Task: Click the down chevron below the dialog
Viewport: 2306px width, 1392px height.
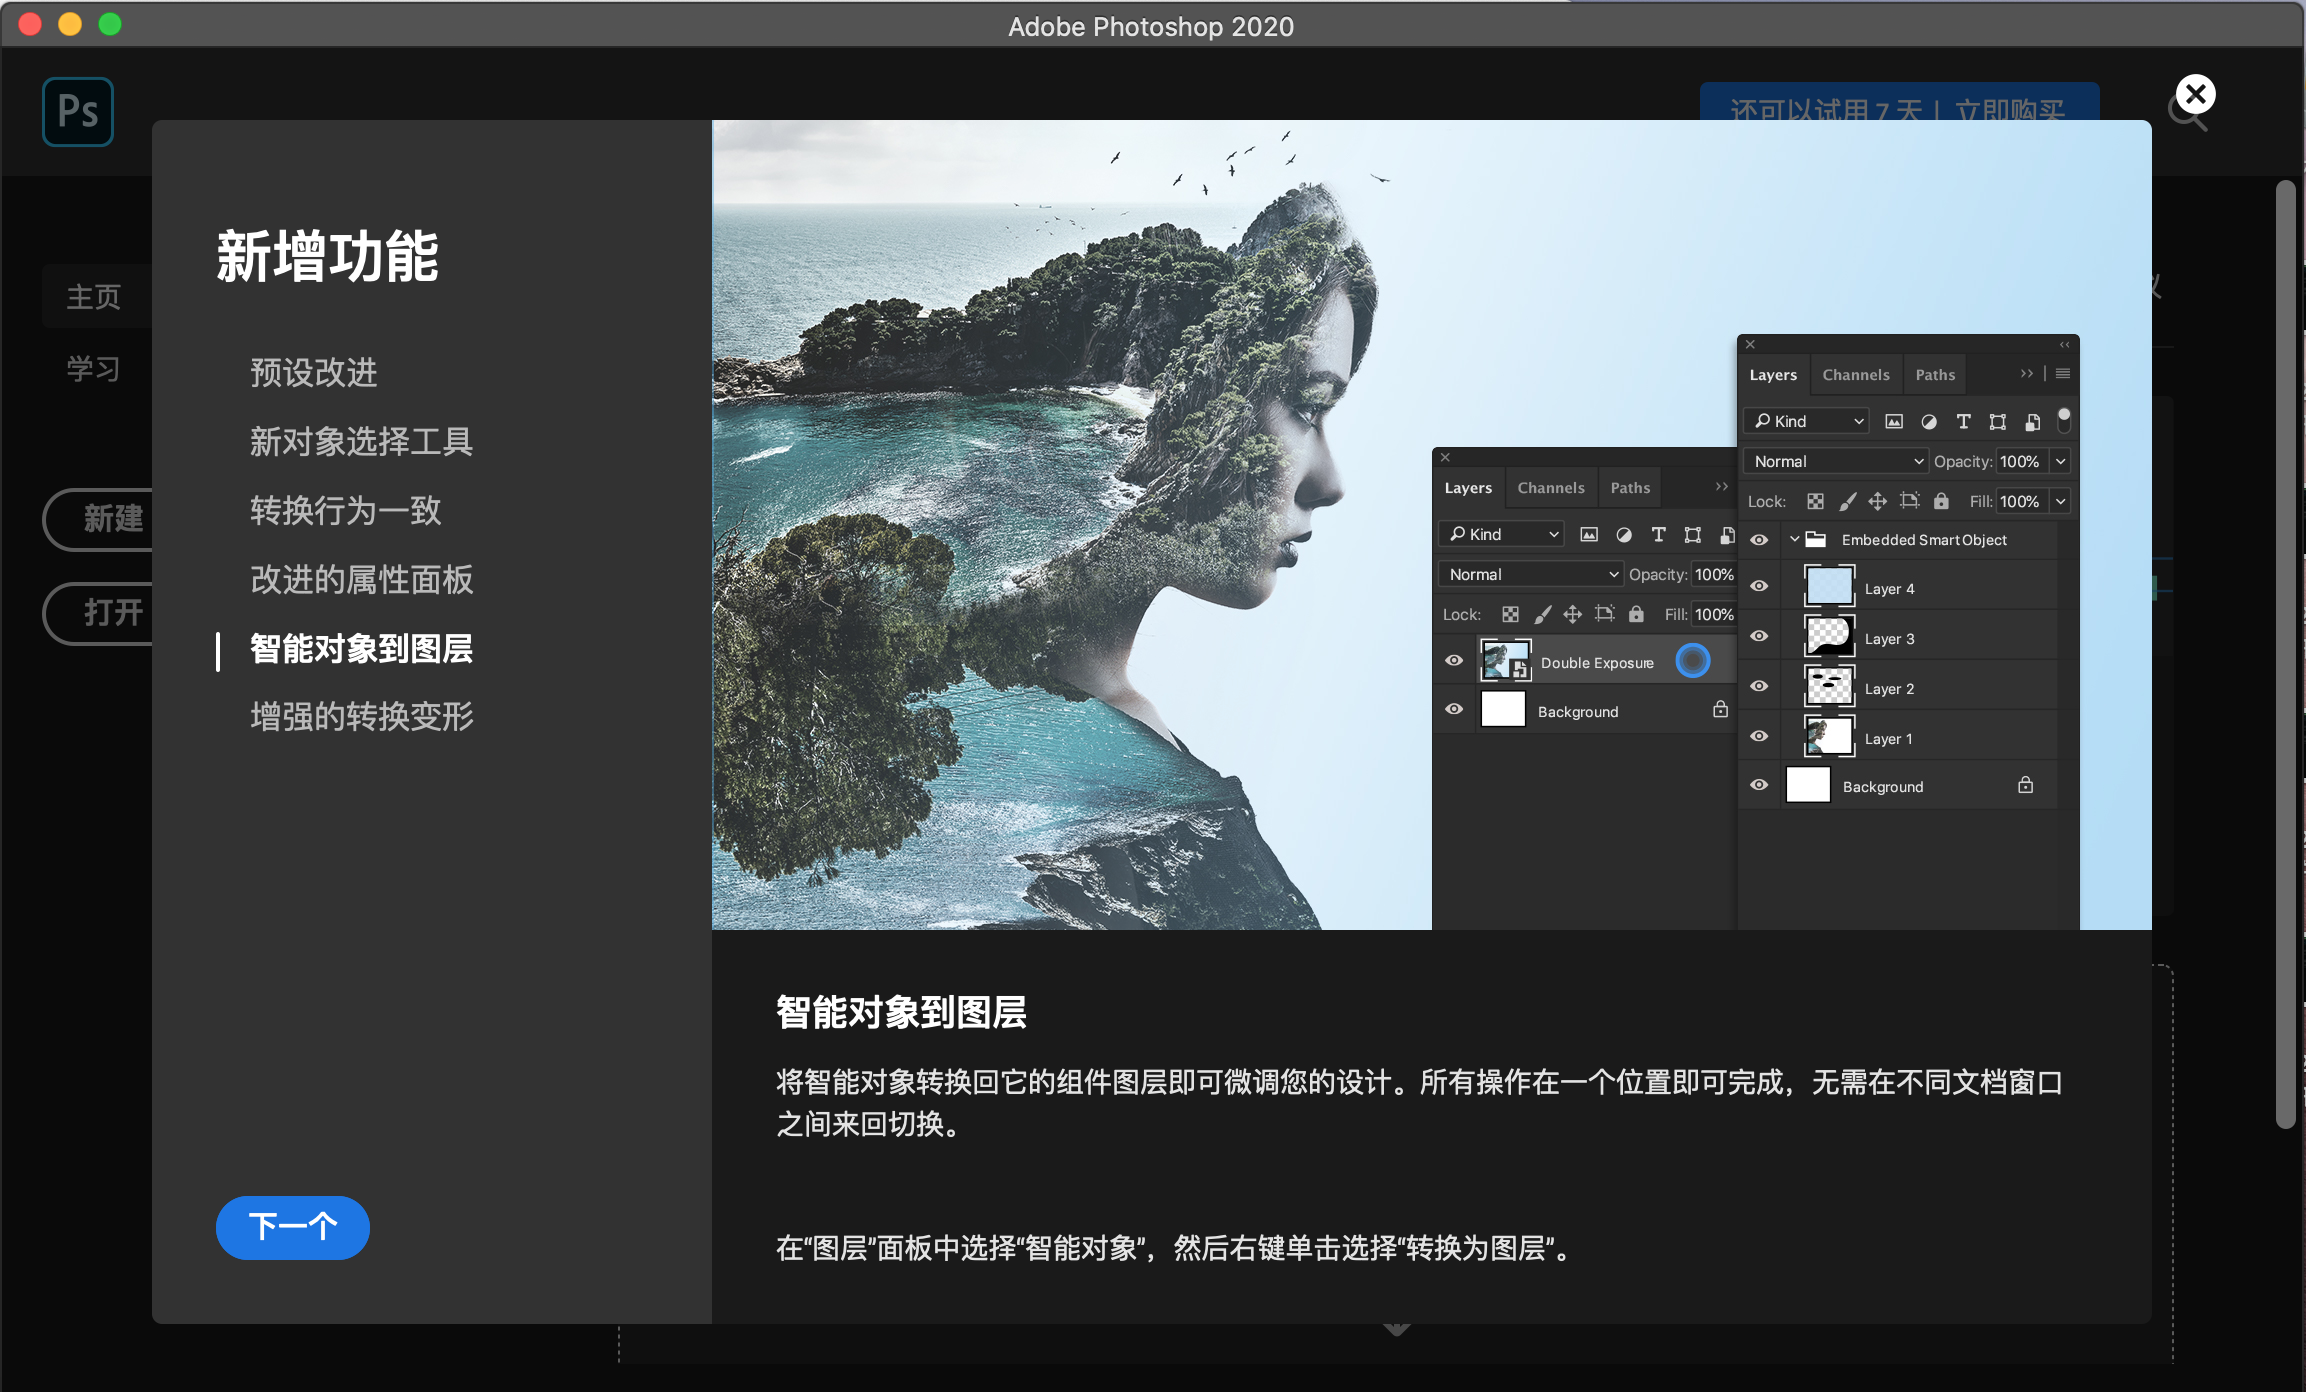Action: [x=1397, y=1329]
